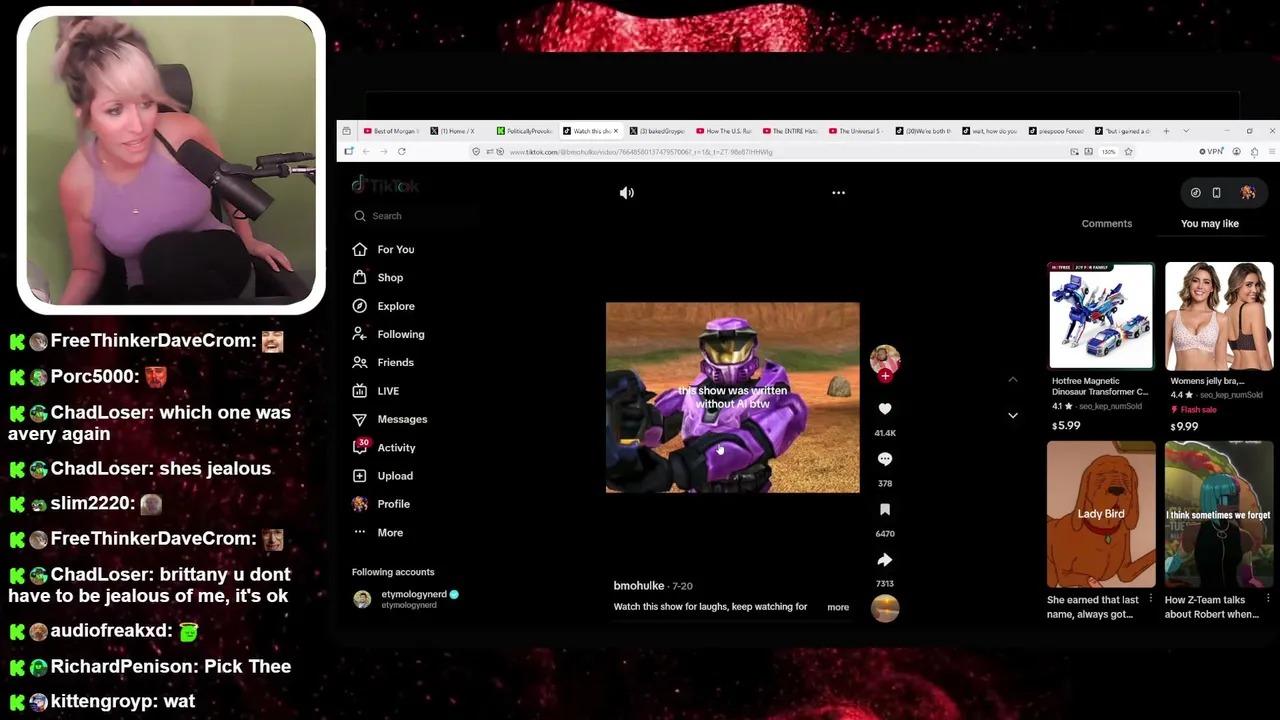Switch to the (1) Home / X tab
Image resolution: width=1280 pixels, height=720 pixels.
458,131
